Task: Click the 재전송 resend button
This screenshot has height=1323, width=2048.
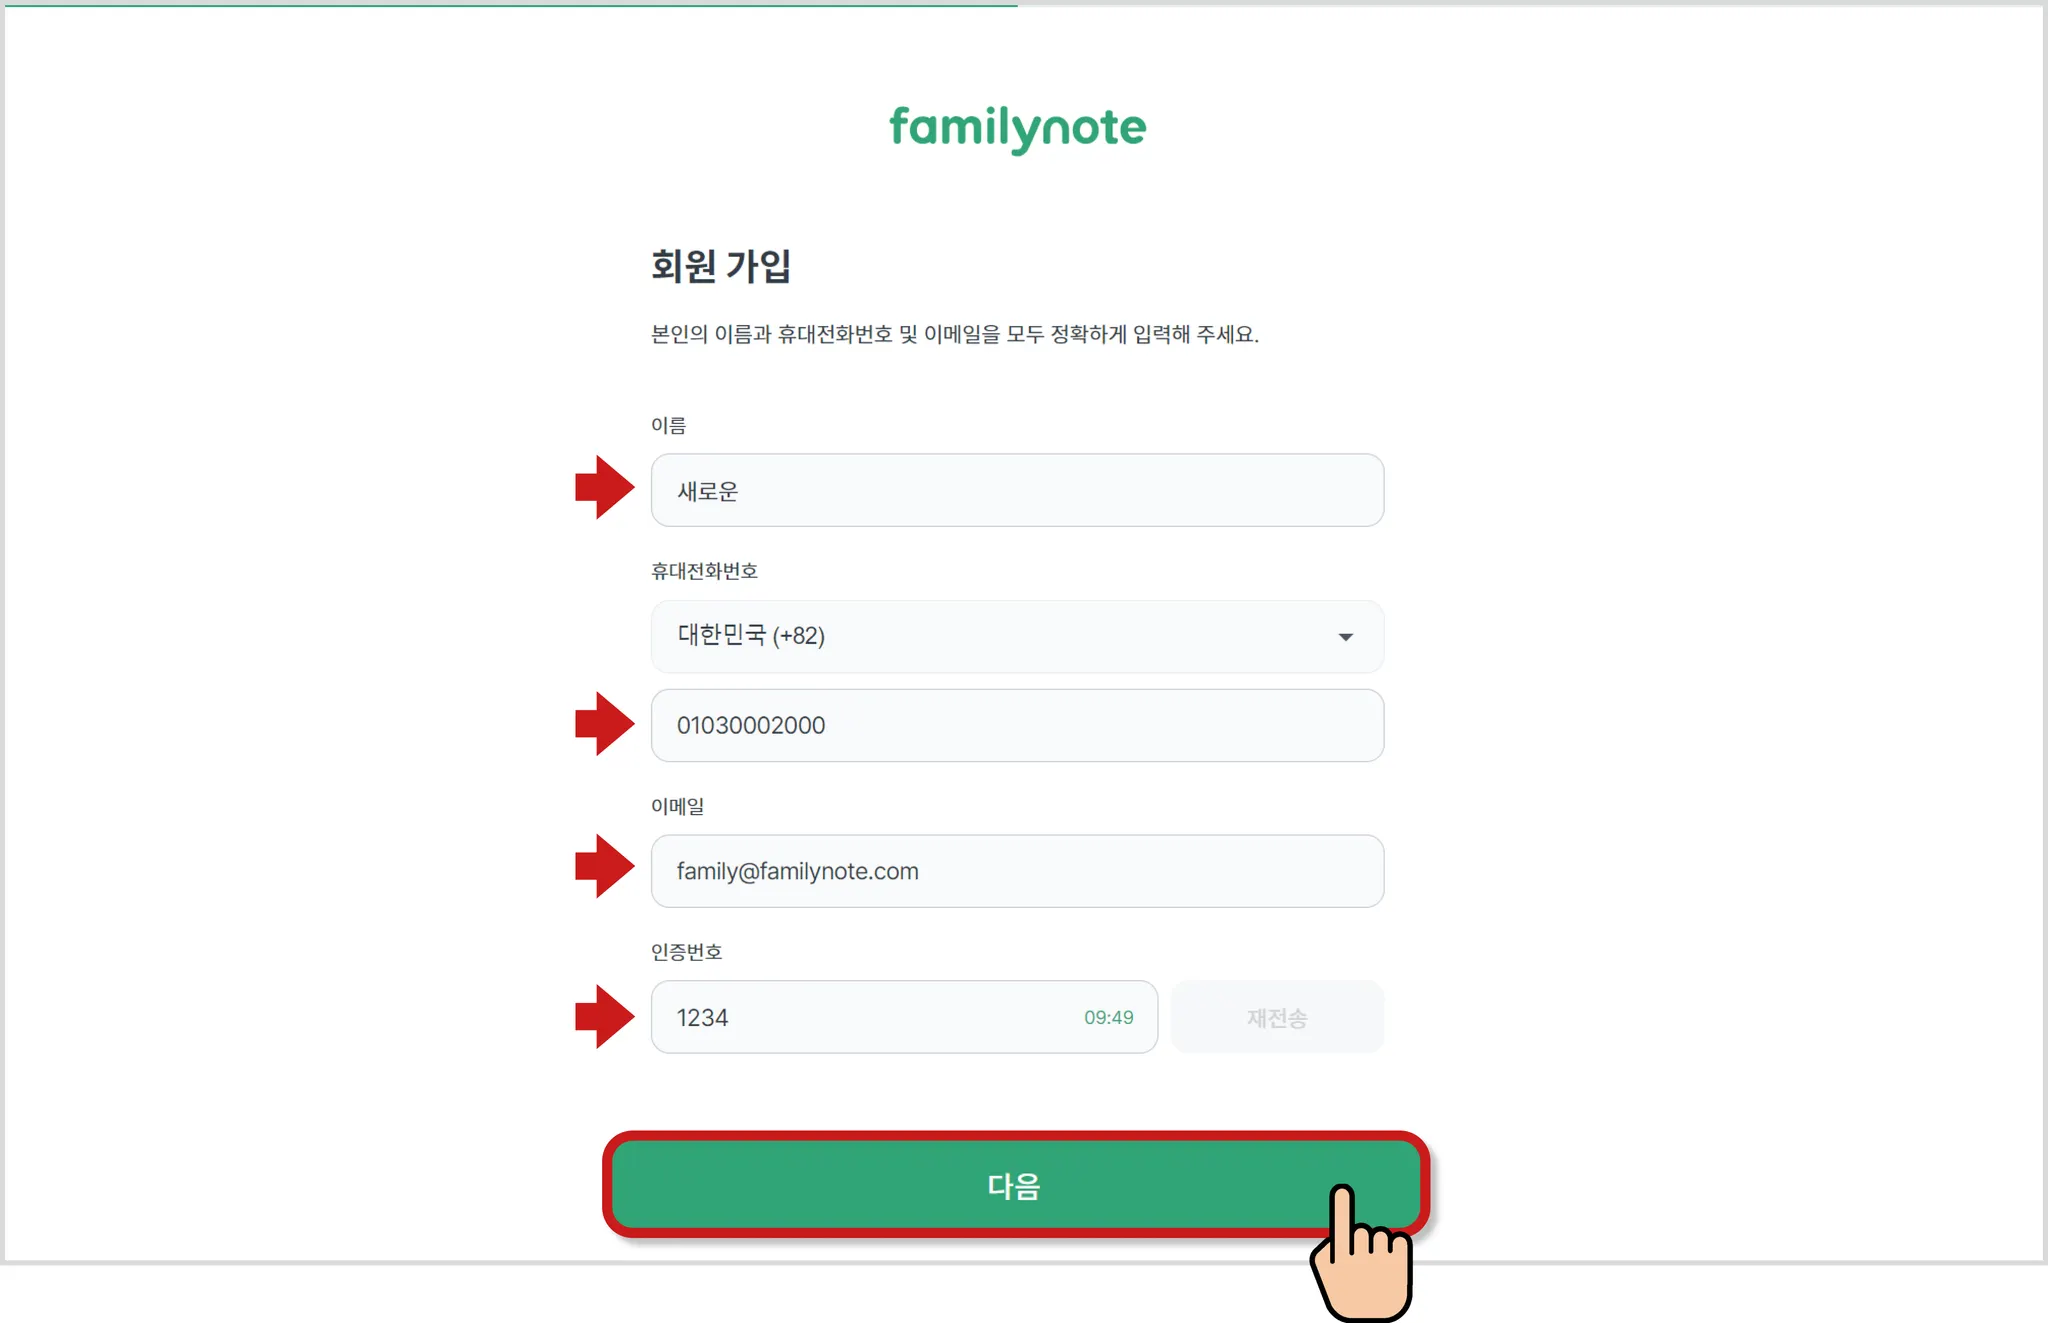Action: (1277, 1018)
